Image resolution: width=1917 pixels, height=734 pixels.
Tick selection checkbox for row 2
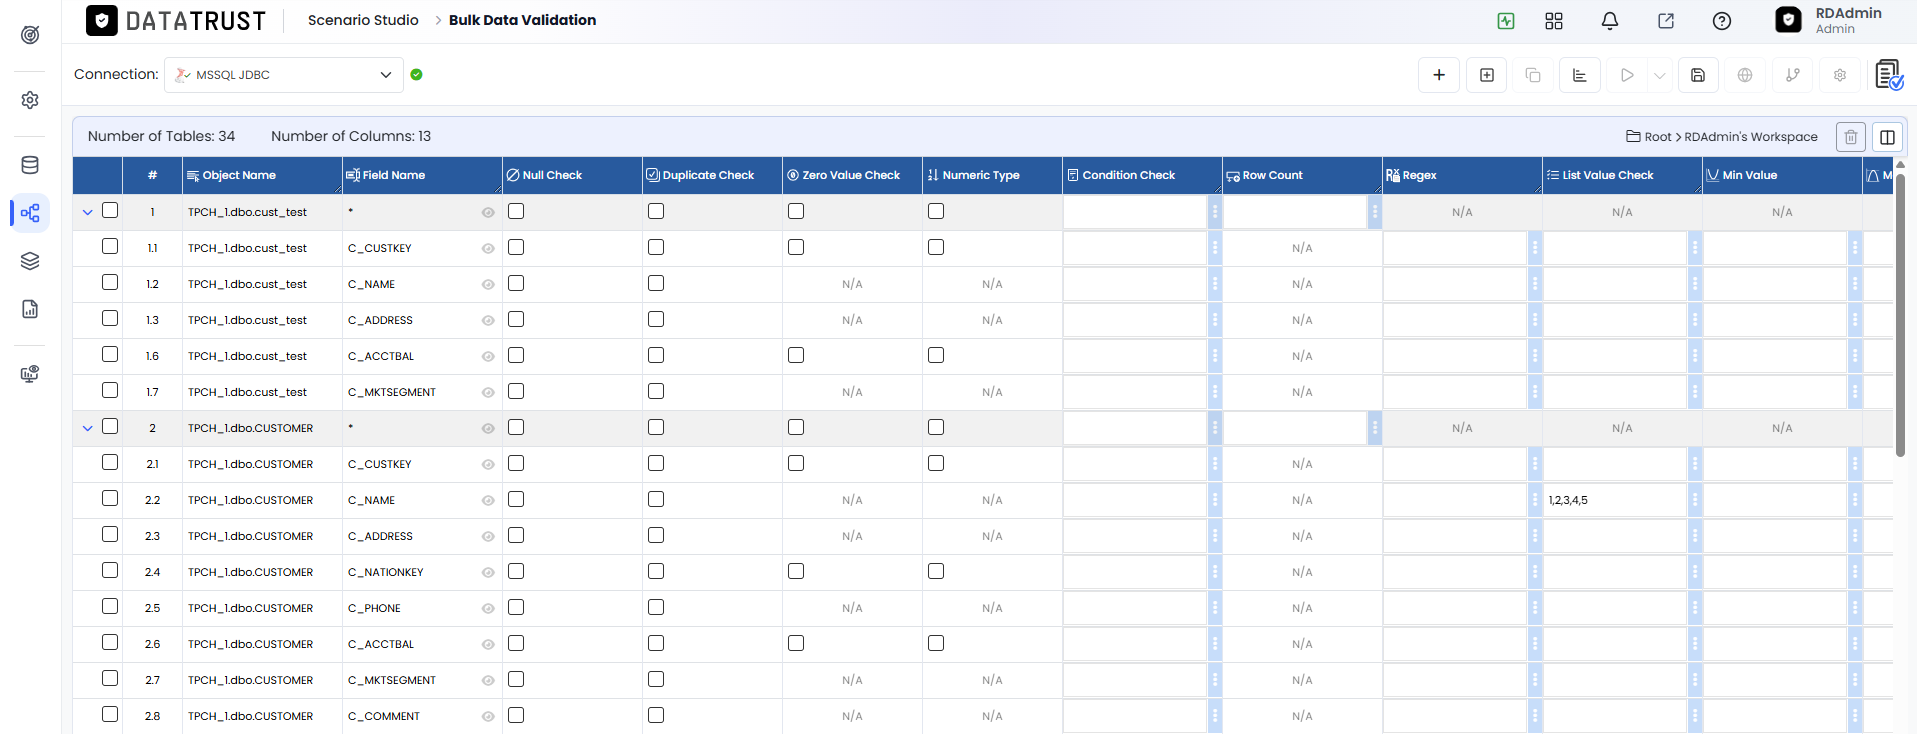tap(110, 427)
